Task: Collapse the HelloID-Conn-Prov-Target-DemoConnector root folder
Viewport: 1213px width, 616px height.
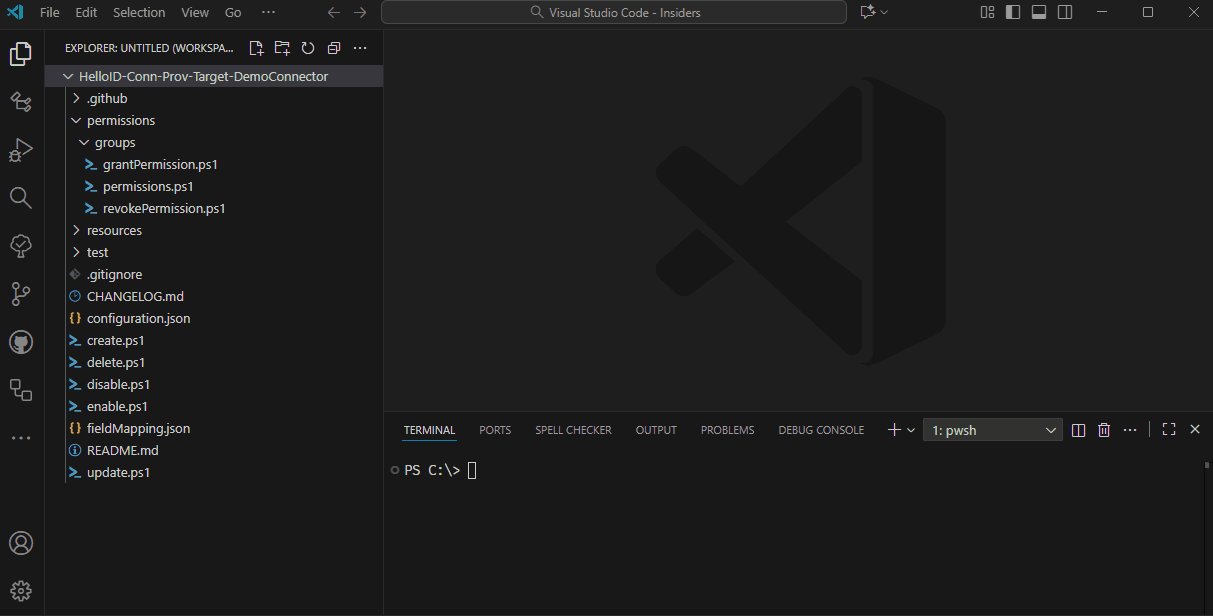Action: click(214, 76)
